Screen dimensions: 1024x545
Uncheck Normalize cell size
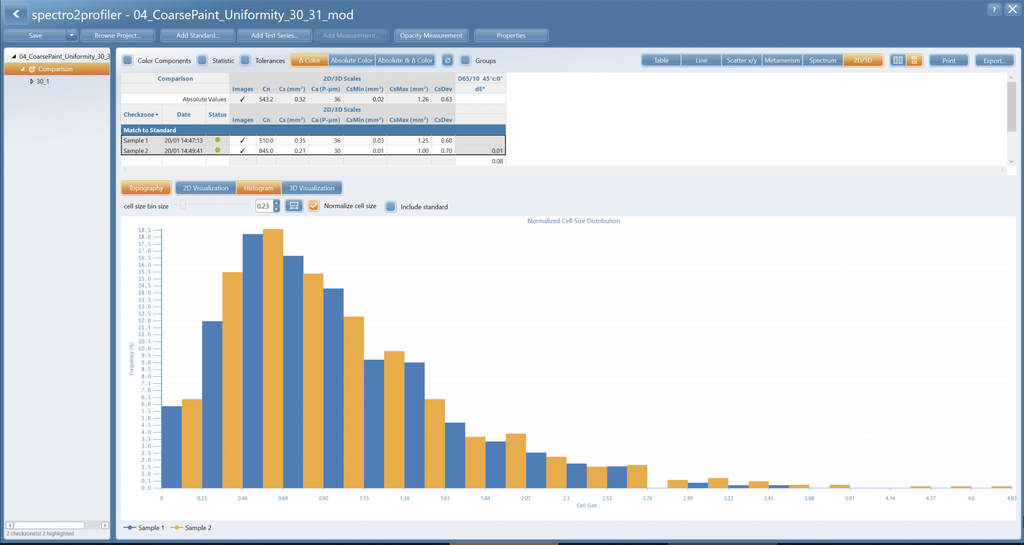pos(313,206)
